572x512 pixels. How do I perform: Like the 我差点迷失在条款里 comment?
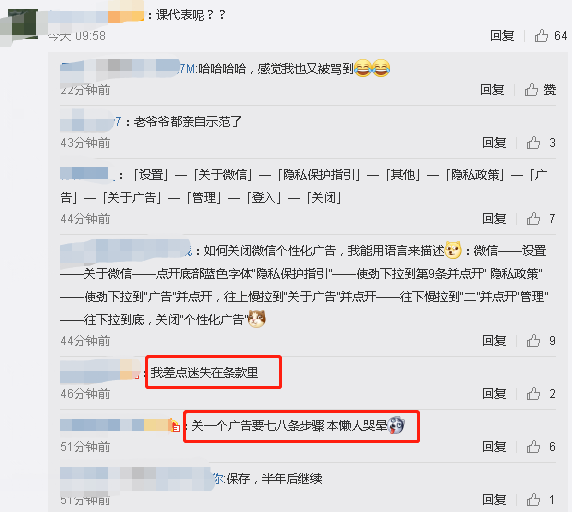[x=533, y=393]
